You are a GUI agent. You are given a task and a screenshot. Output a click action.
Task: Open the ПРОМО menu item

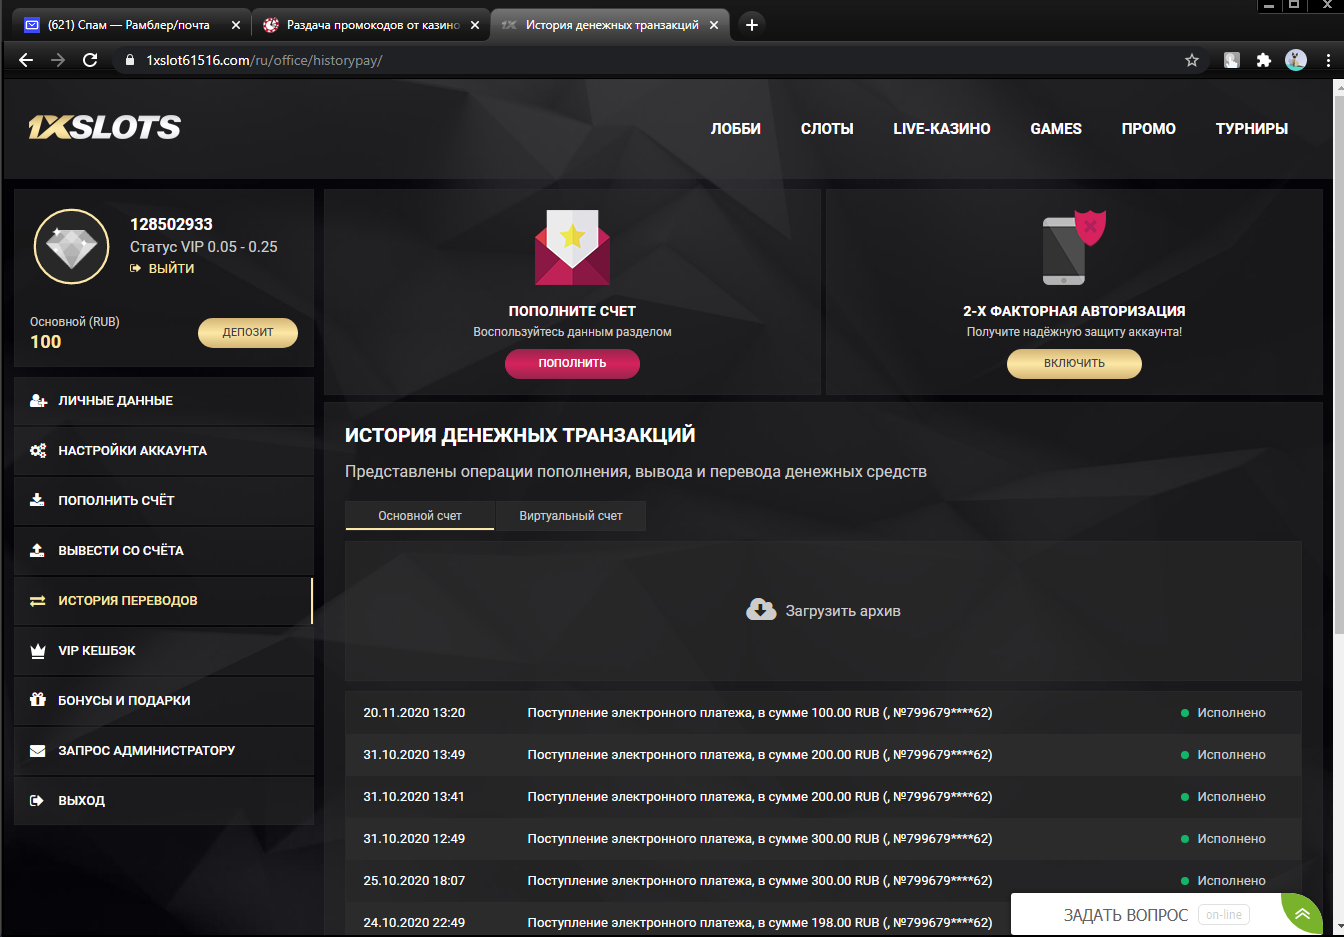click(1149, 129)
